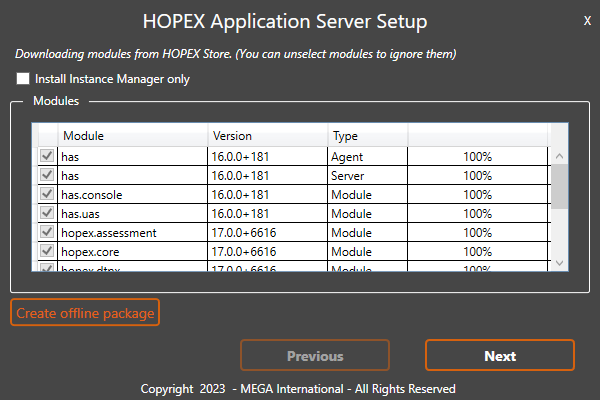Sort by the Module column header

(133, 136)
